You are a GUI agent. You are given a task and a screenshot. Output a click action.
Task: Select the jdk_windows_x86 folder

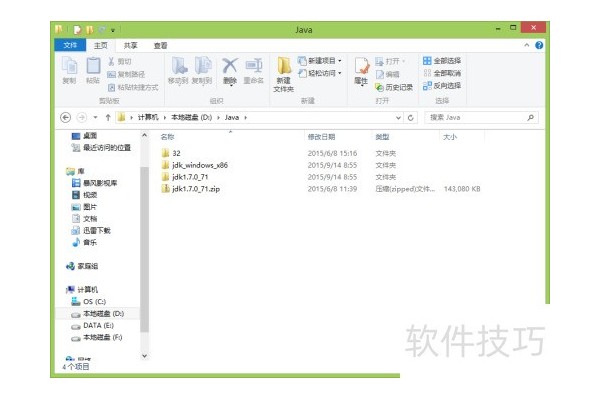pyautogui.click(x=194, y=165)
